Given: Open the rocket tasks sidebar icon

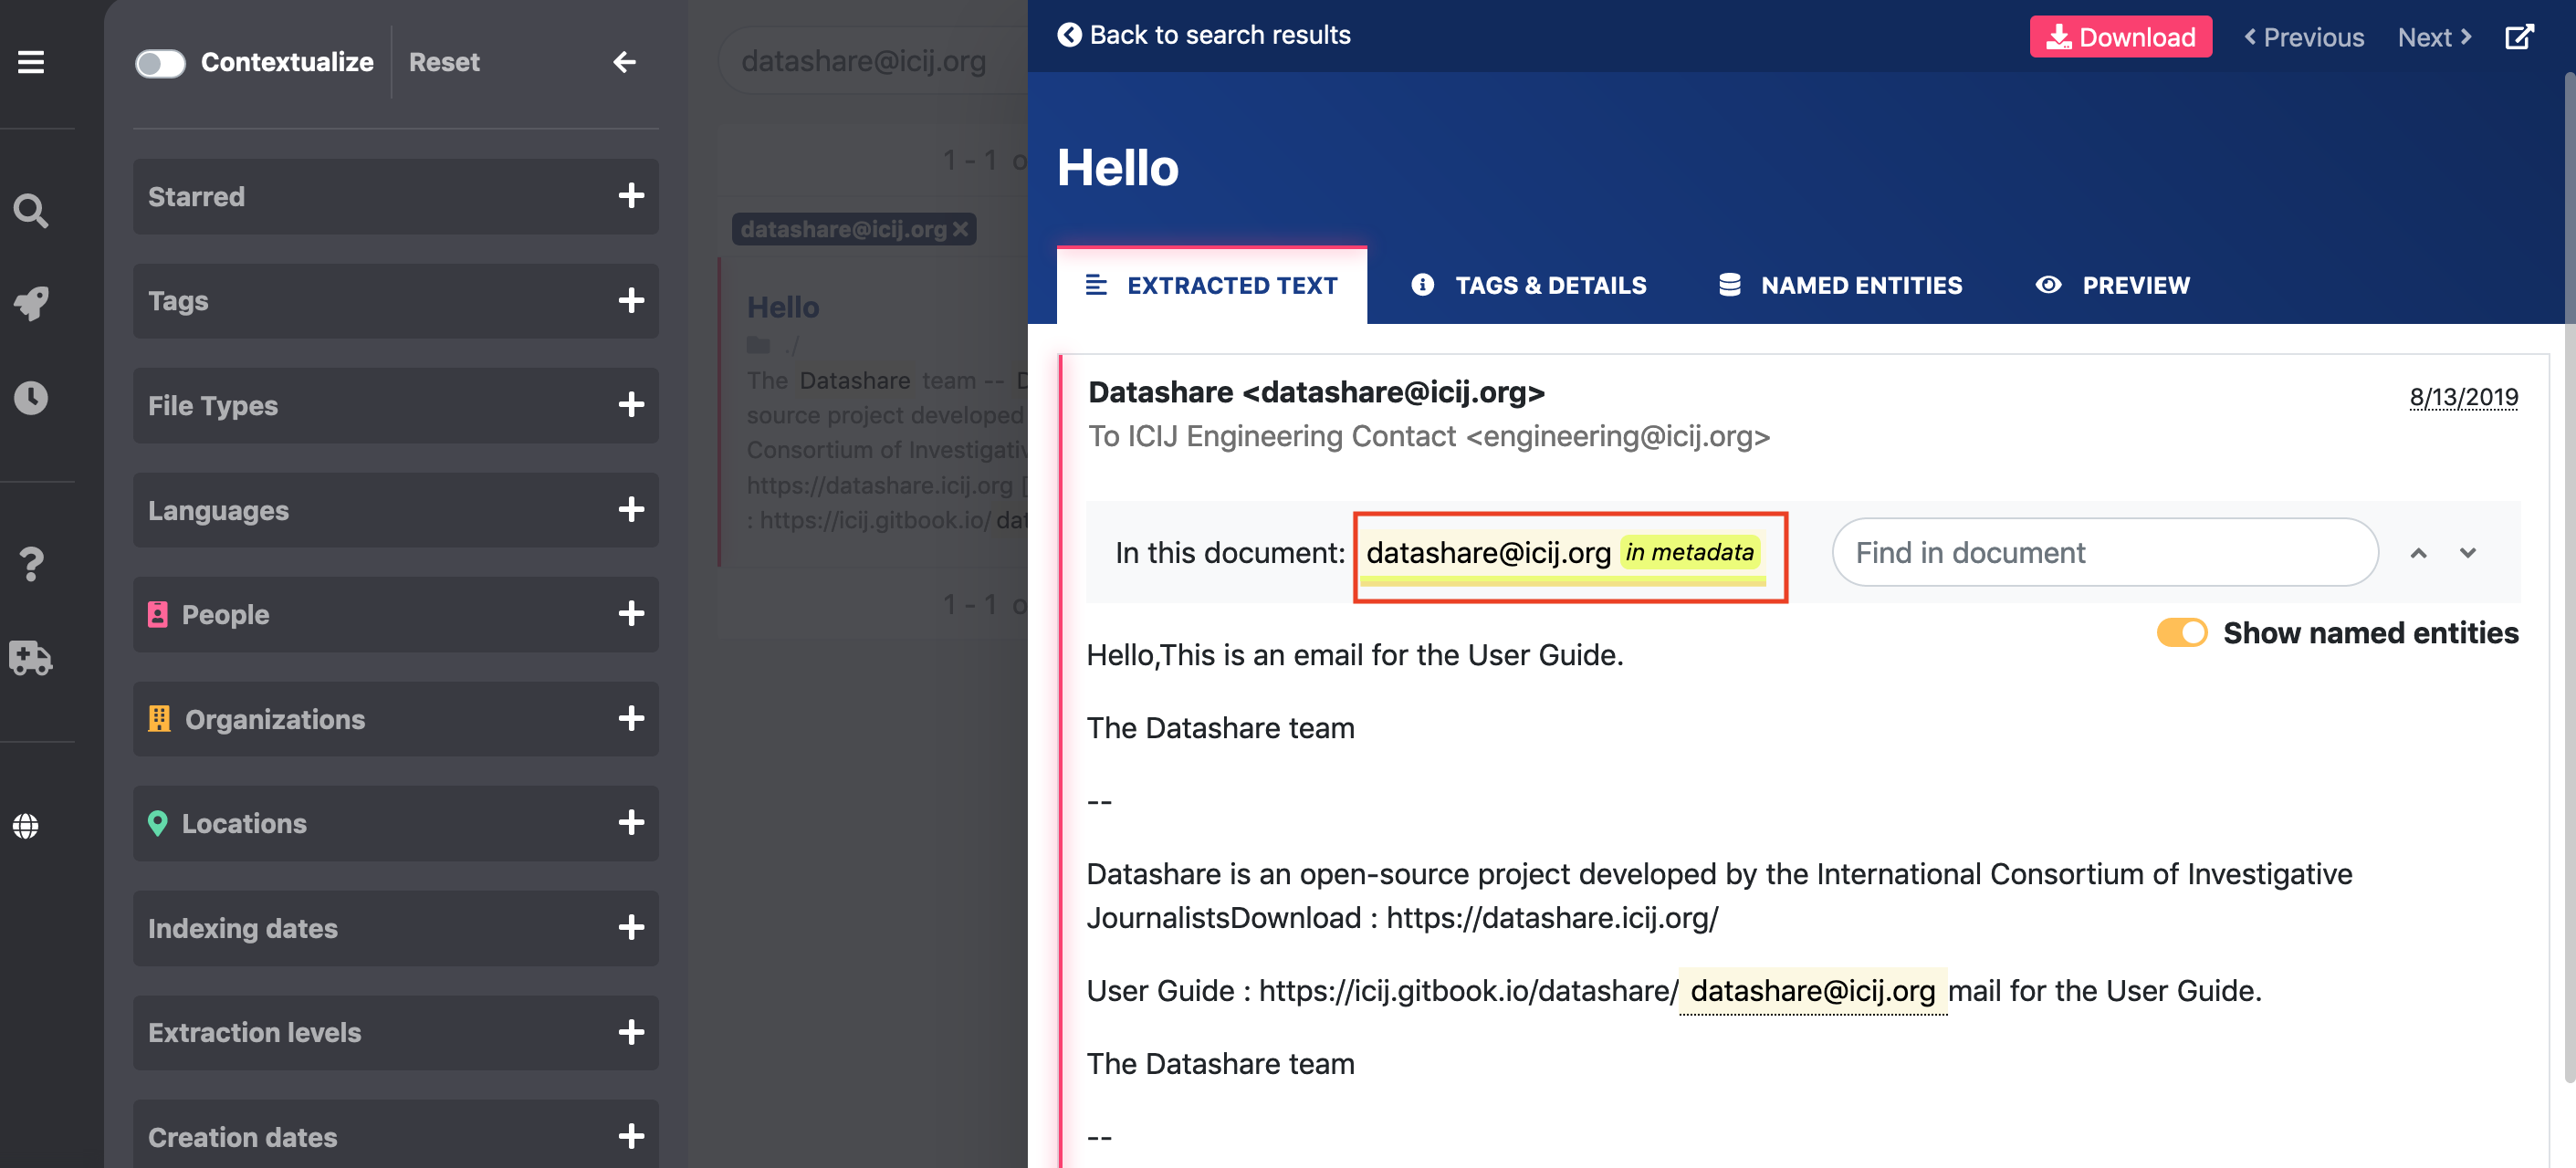Looking at the screenshot, I should coord(31,303).
